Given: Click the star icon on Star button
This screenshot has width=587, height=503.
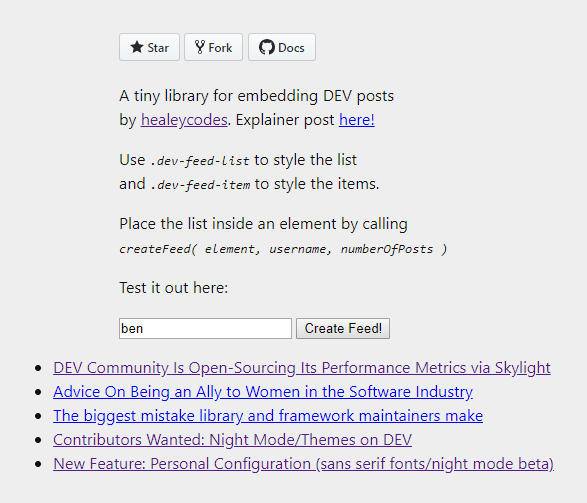Looking at the screenshot, I should pos(137,47).
